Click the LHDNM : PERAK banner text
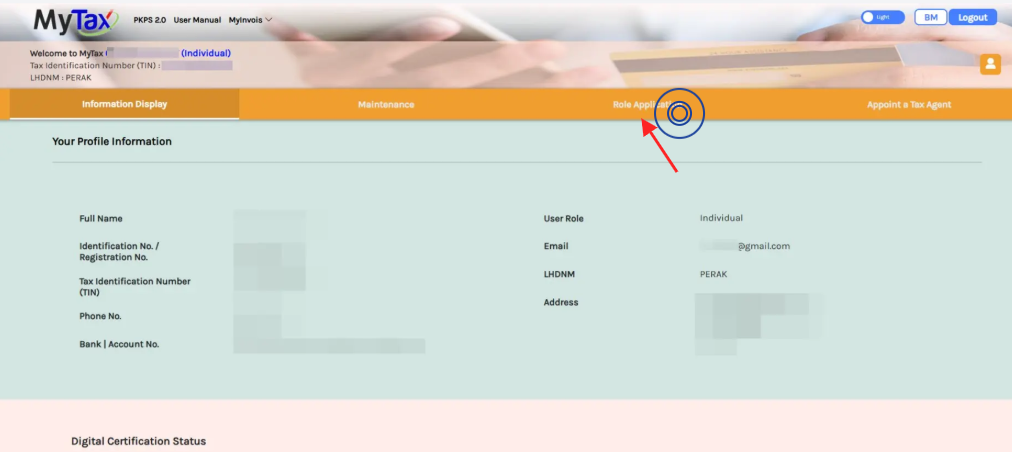 click(61, 77)
